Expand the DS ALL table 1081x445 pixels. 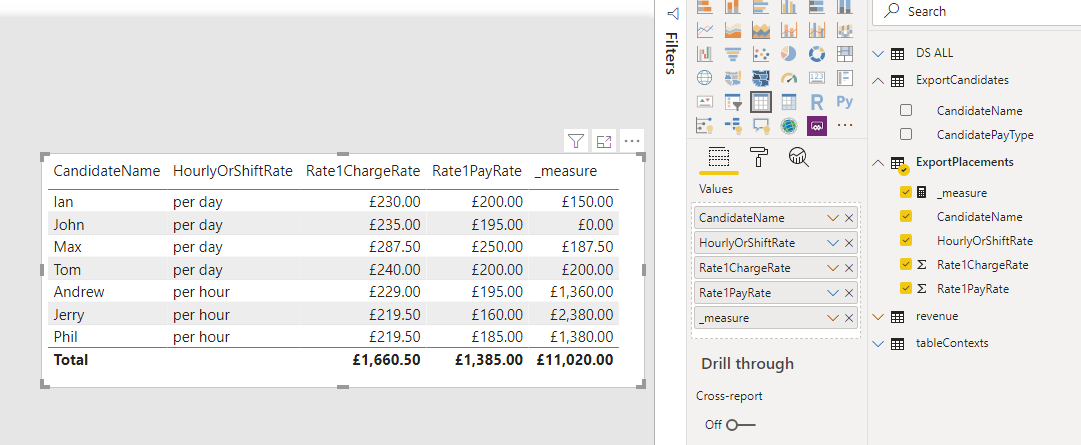878,53
